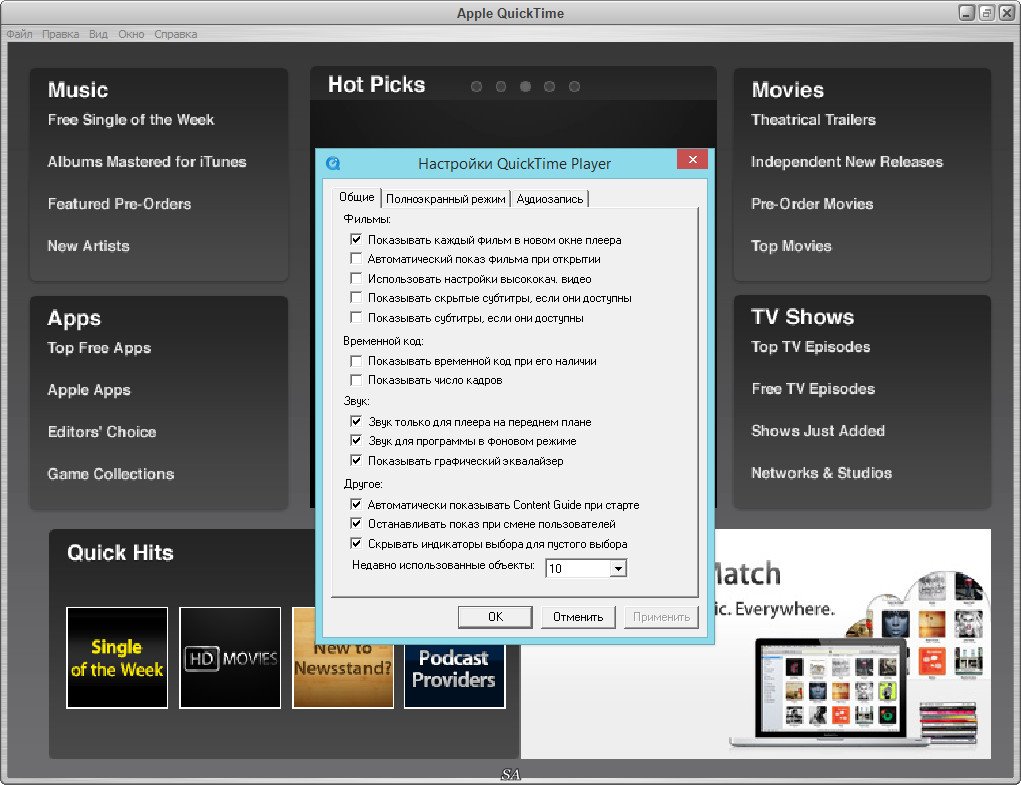Image resolution: width=1021 pixels, height=785 pixels.
Task: Select the first Hot Picks page dot
Action: pos(476,87)
